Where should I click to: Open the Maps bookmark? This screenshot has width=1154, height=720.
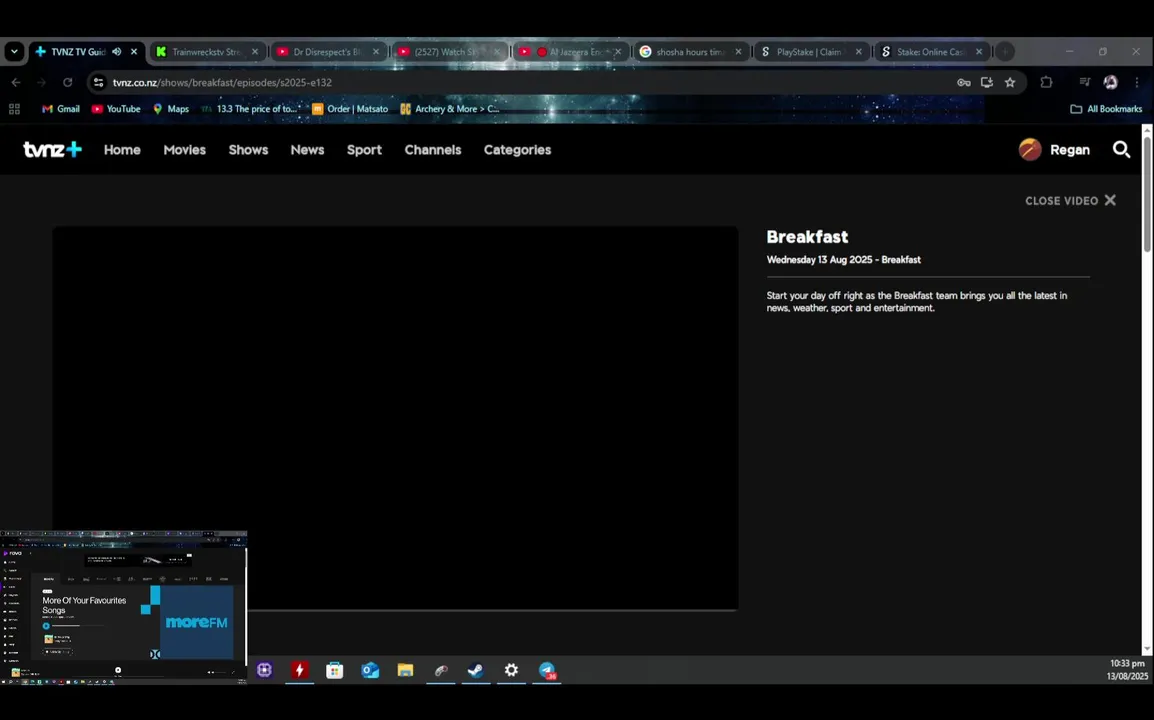coord(171,109)
